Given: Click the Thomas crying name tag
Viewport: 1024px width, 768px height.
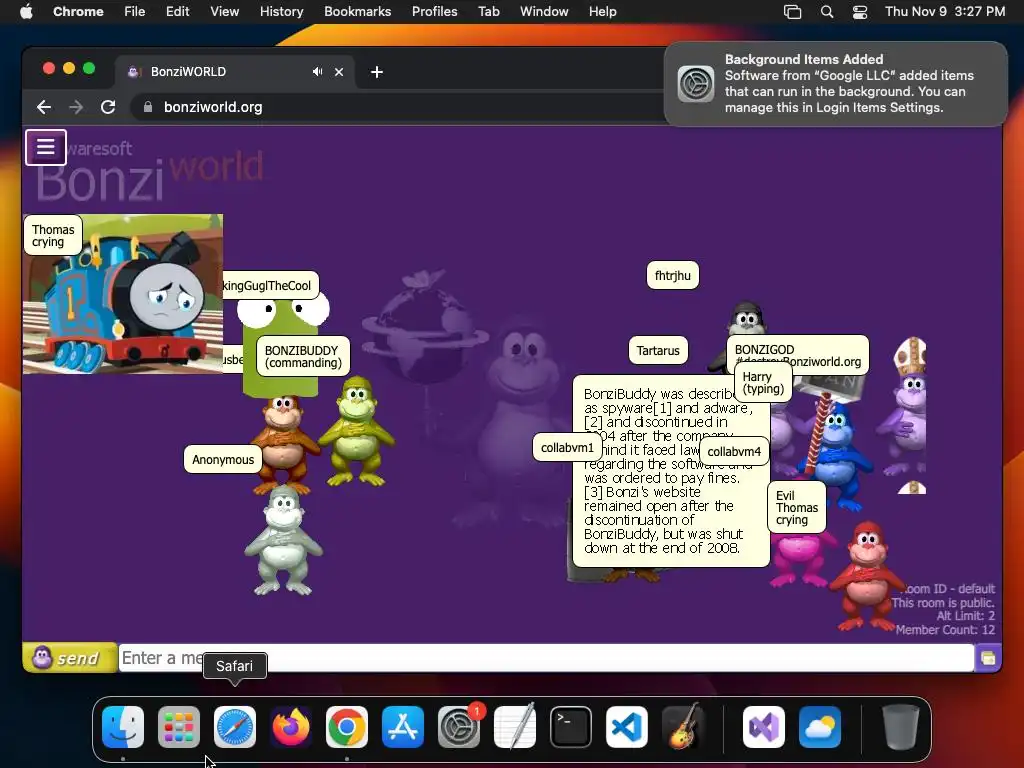Looking at the screenshot, I should point(53,236).
